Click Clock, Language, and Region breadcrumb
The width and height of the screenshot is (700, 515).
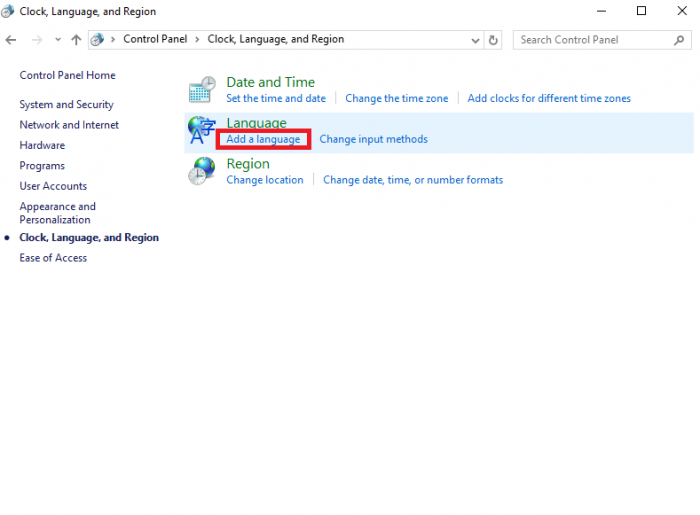[x=275, y=39]
